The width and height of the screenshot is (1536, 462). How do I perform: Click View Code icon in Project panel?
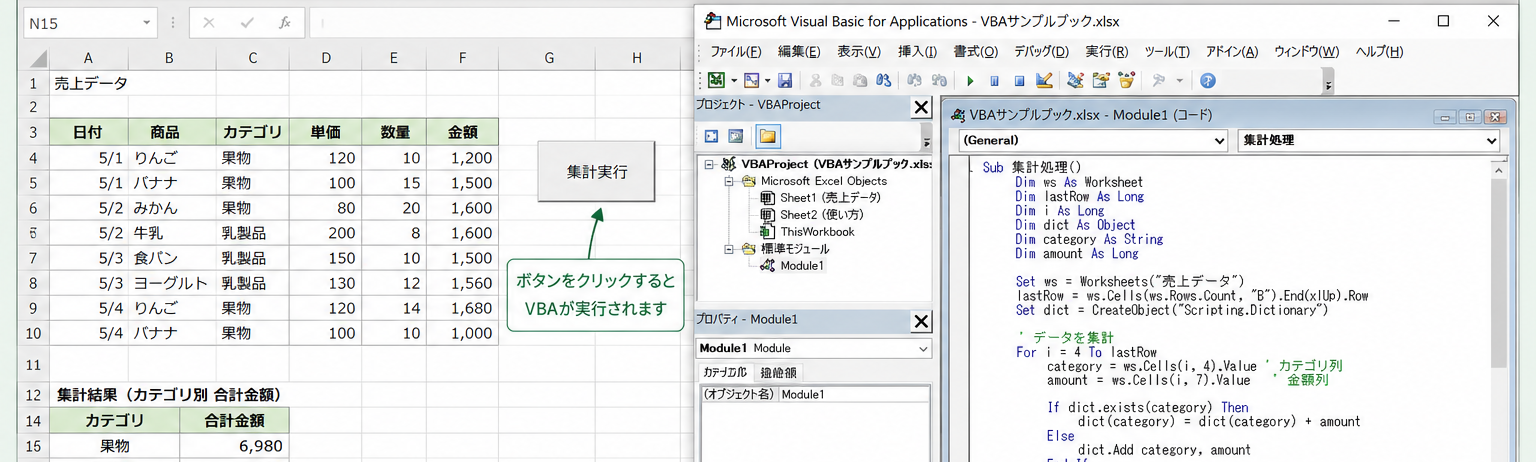[712, 136]
